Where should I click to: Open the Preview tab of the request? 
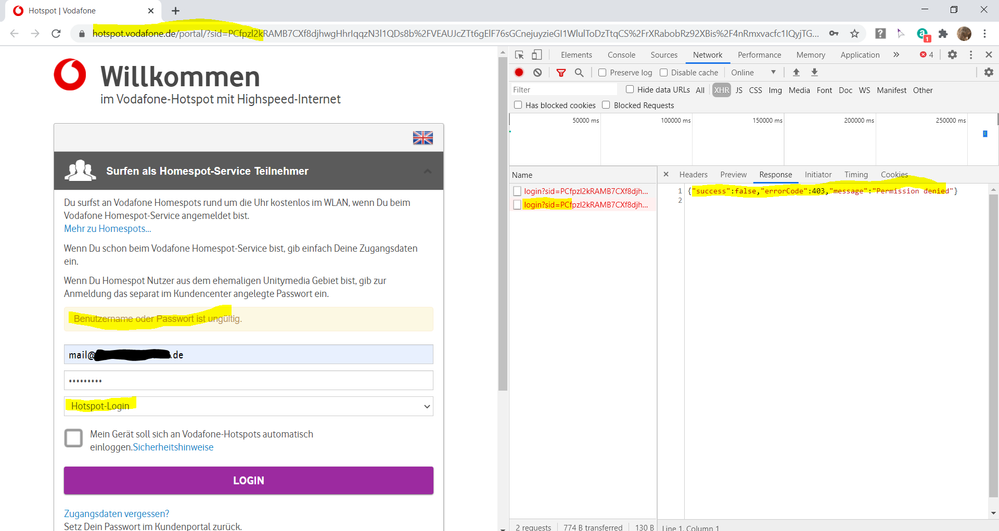click(x=733, y=174)
